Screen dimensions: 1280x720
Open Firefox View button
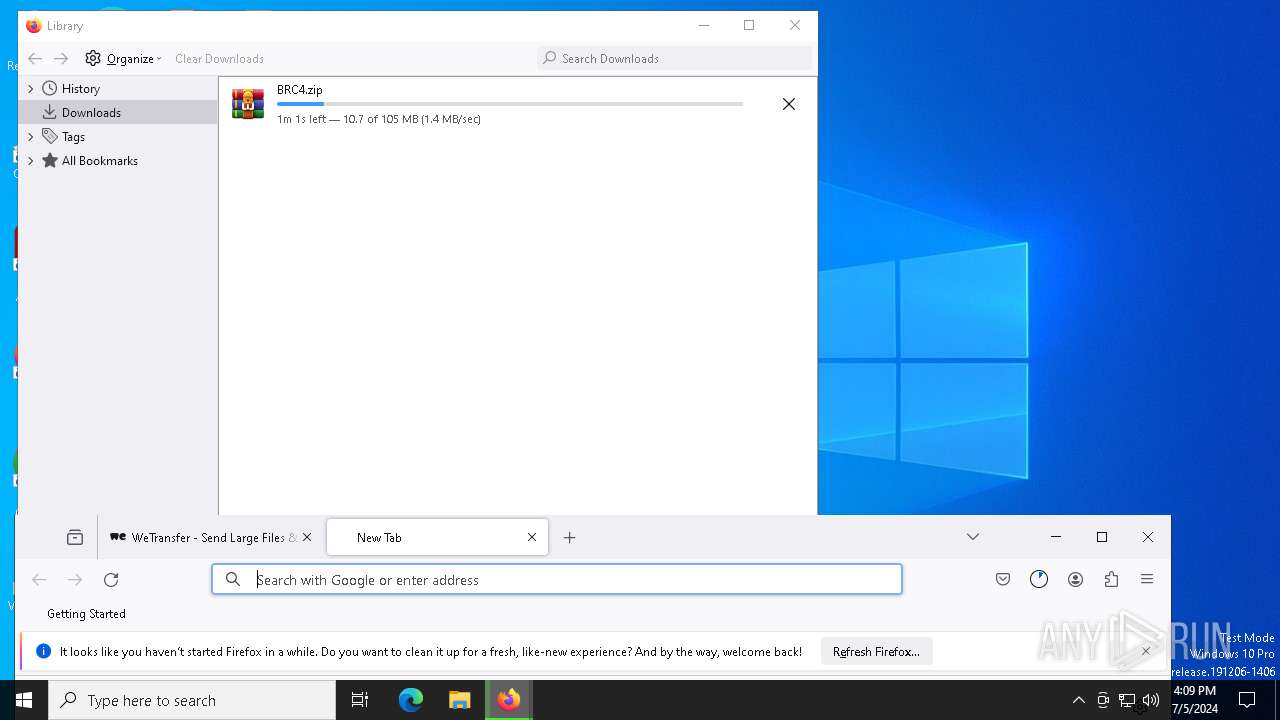pos(75,537)
